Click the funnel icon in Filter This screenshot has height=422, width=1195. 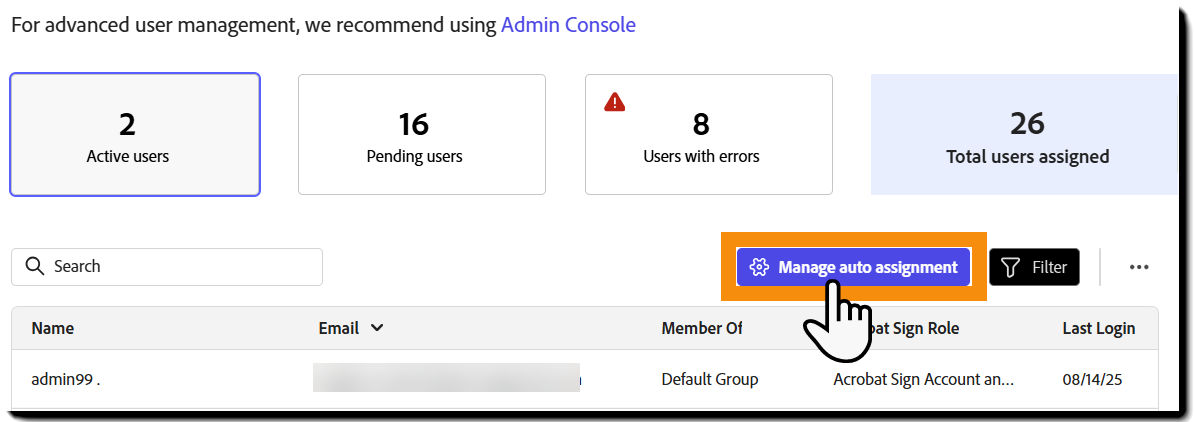click(x=1011, y=267)
